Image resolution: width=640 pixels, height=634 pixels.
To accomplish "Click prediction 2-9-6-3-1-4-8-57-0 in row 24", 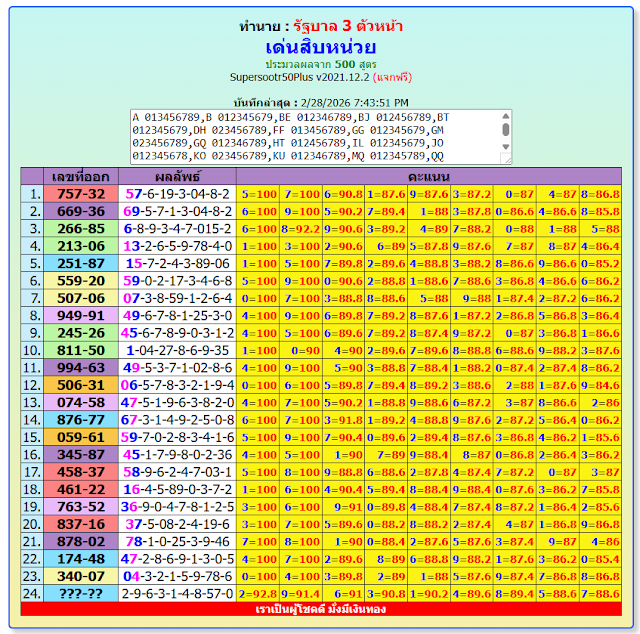I will coord(177,594).
